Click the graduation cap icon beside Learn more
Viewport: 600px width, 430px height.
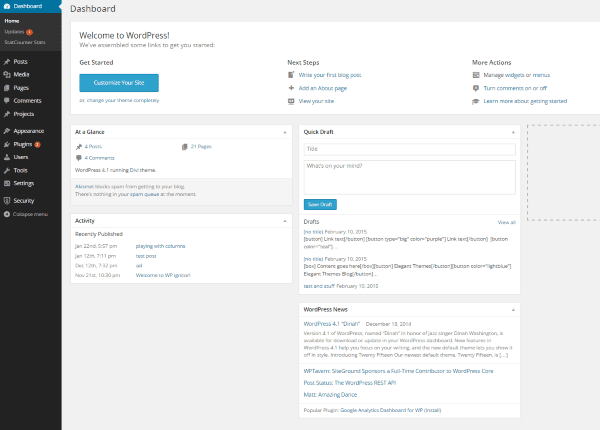476,101
